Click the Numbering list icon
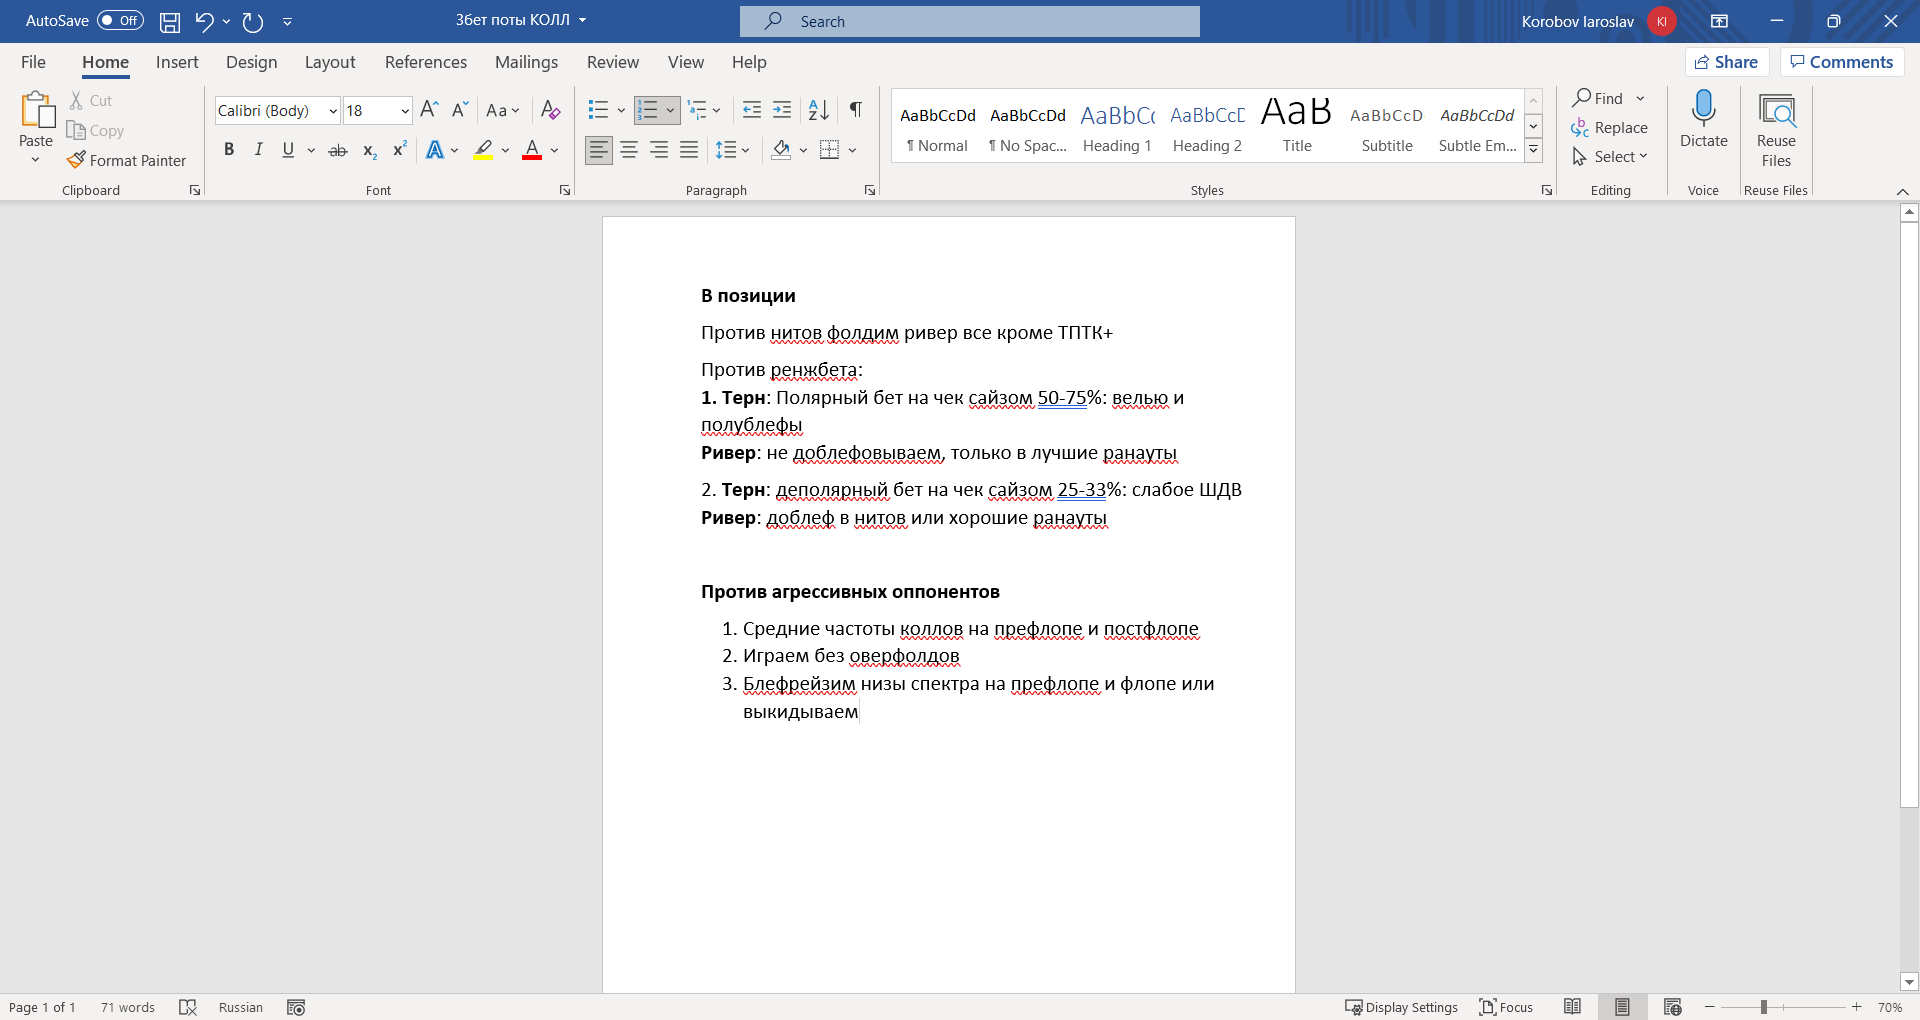 pos(648,110)
